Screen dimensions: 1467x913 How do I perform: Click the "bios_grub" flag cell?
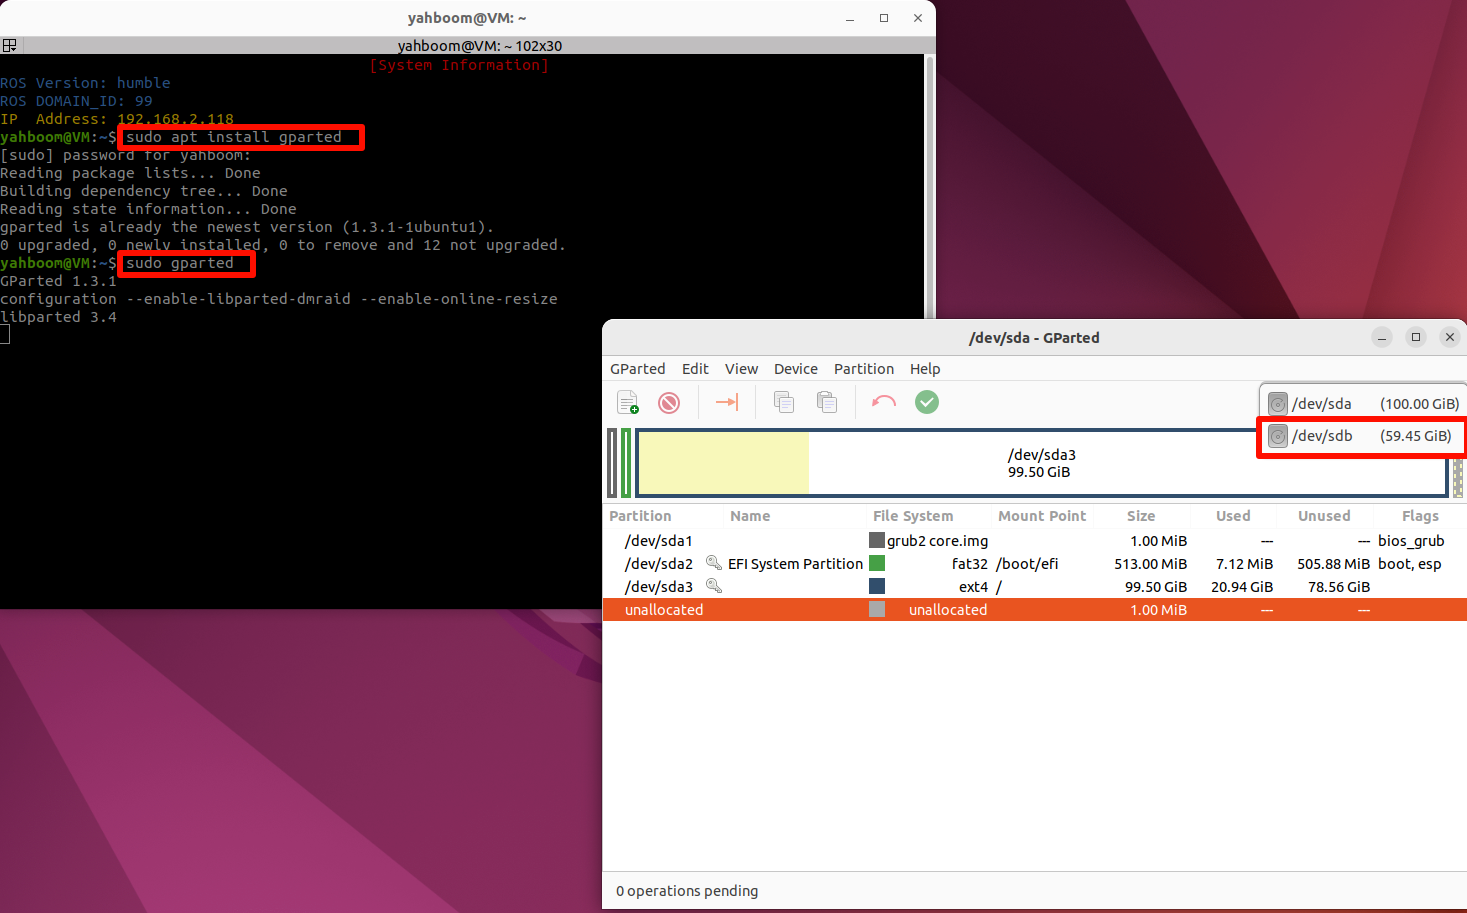tap(1411, 541)
